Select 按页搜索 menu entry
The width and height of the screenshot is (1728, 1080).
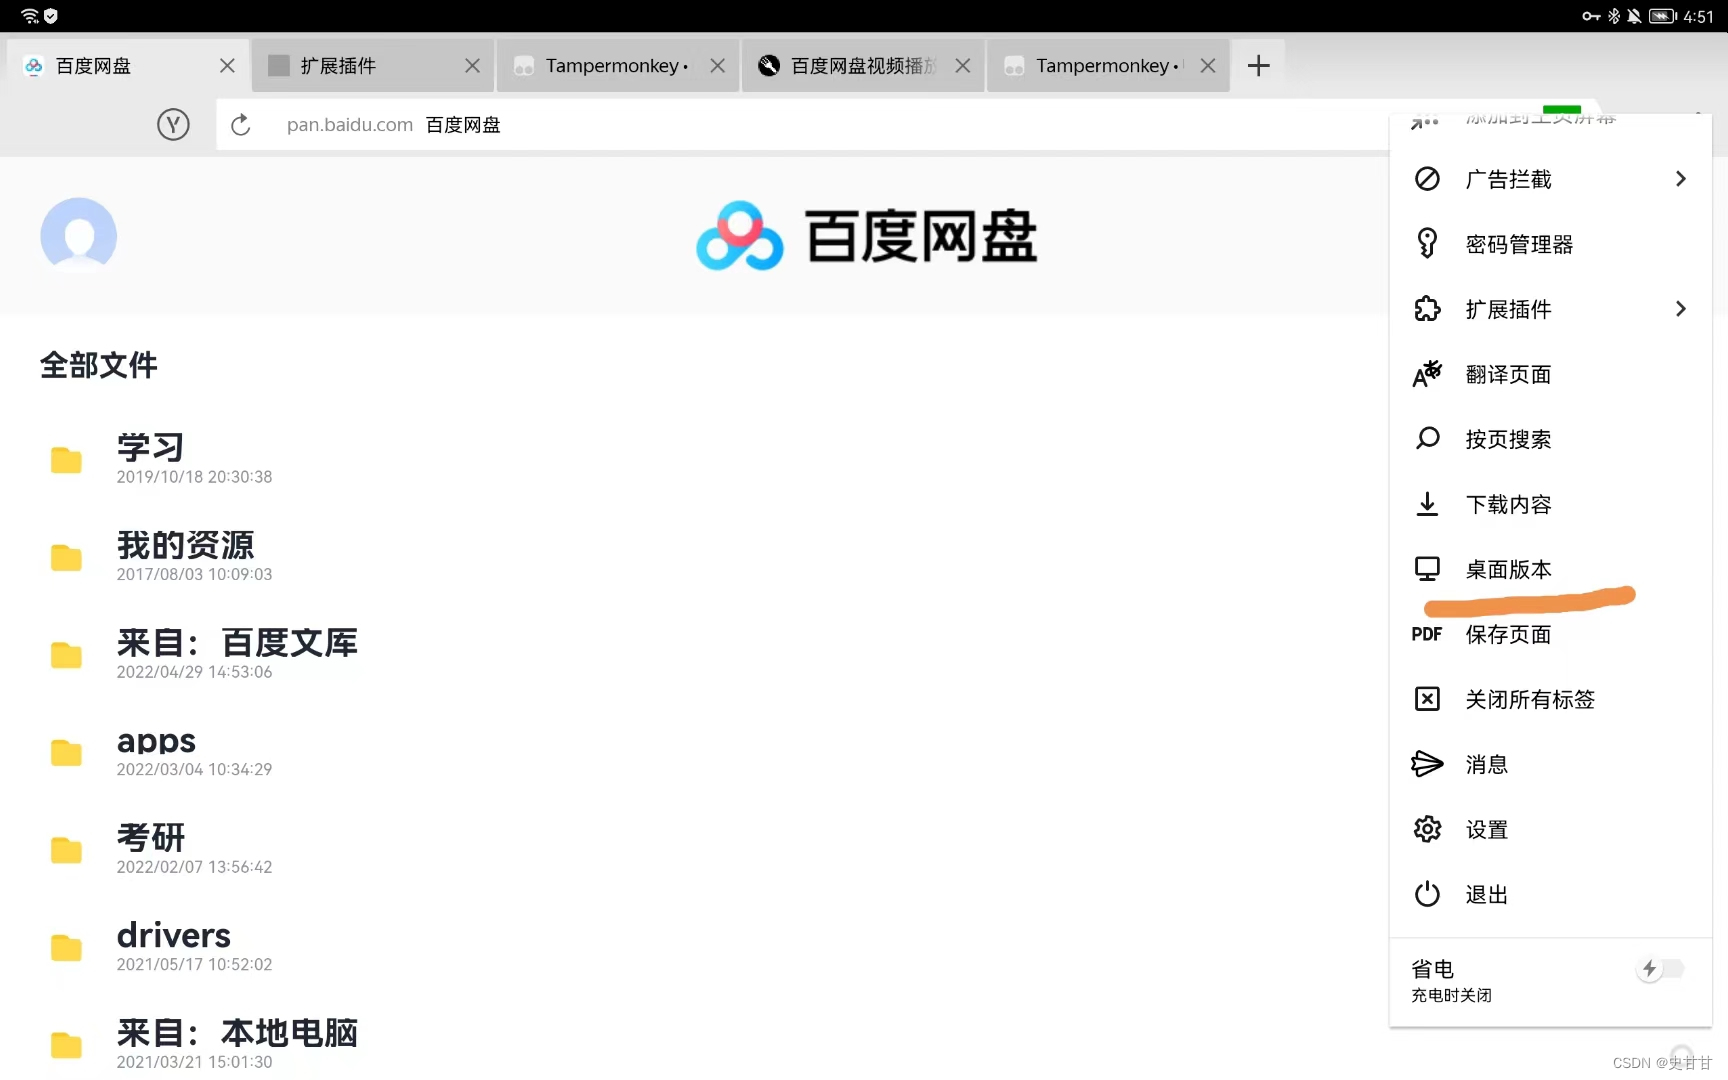[1550, 439]
